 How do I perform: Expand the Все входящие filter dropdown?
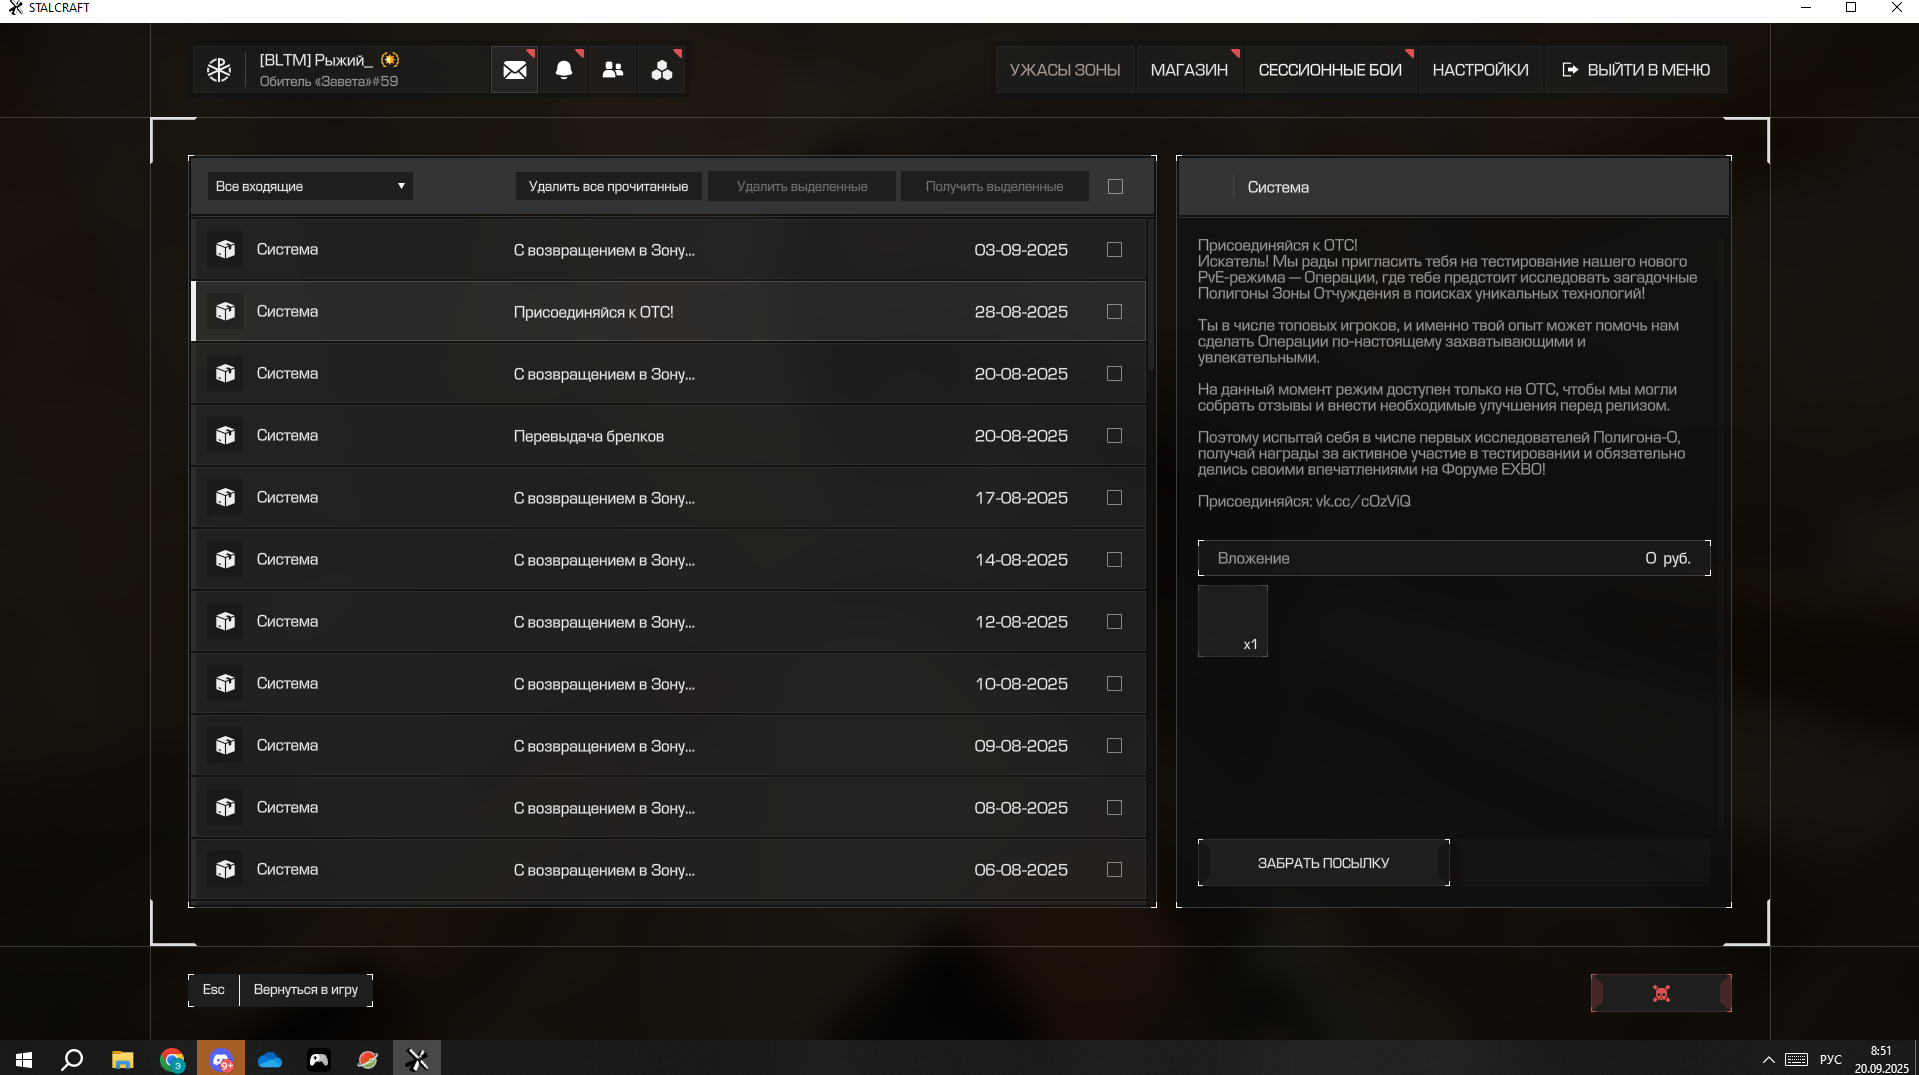(x=310, y=187)
